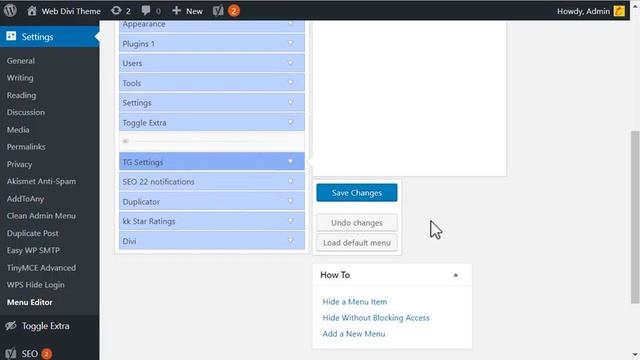The height and width of the screenshot is (360, 640).
Task: Open Writing settings page
Action: [20, 78]
